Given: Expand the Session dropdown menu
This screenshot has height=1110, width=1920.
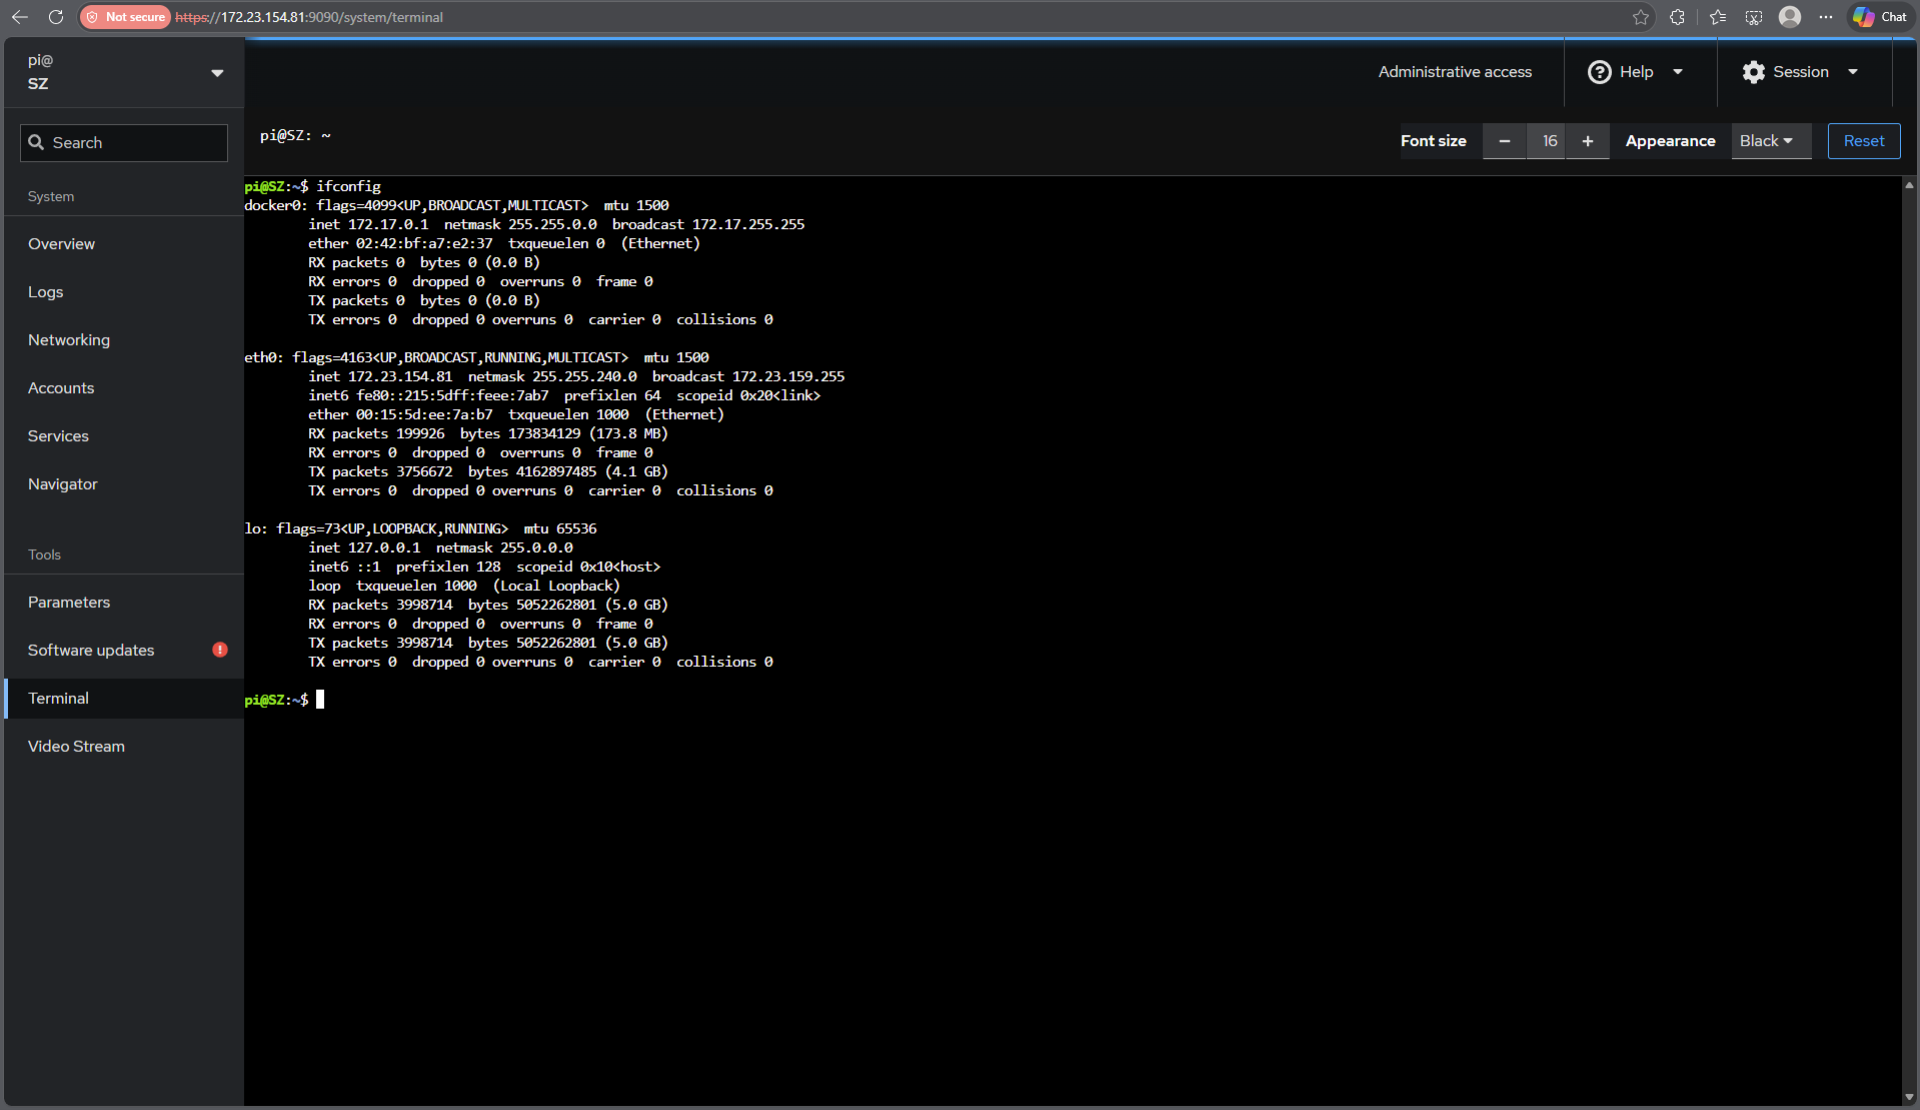Looking at the screenshot, I should tap(1854, 71).
